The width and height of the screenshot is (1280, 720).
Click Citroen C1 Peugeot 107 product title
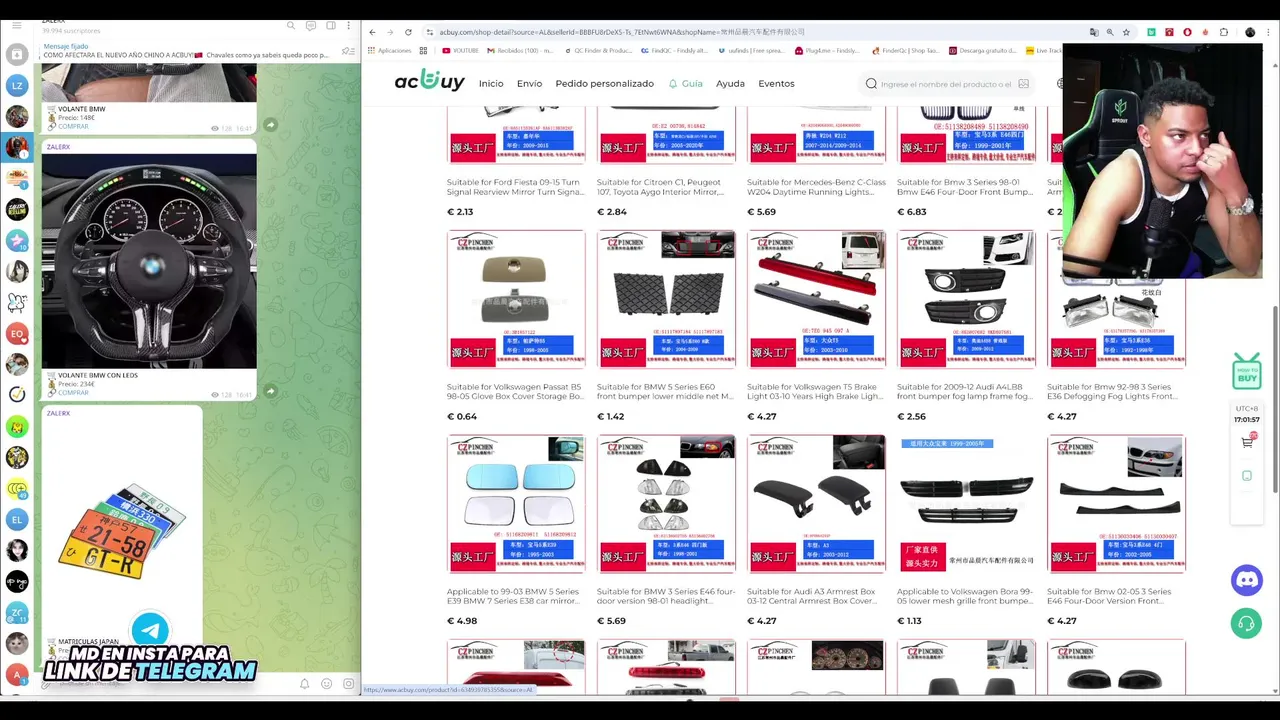click(660, 187)
